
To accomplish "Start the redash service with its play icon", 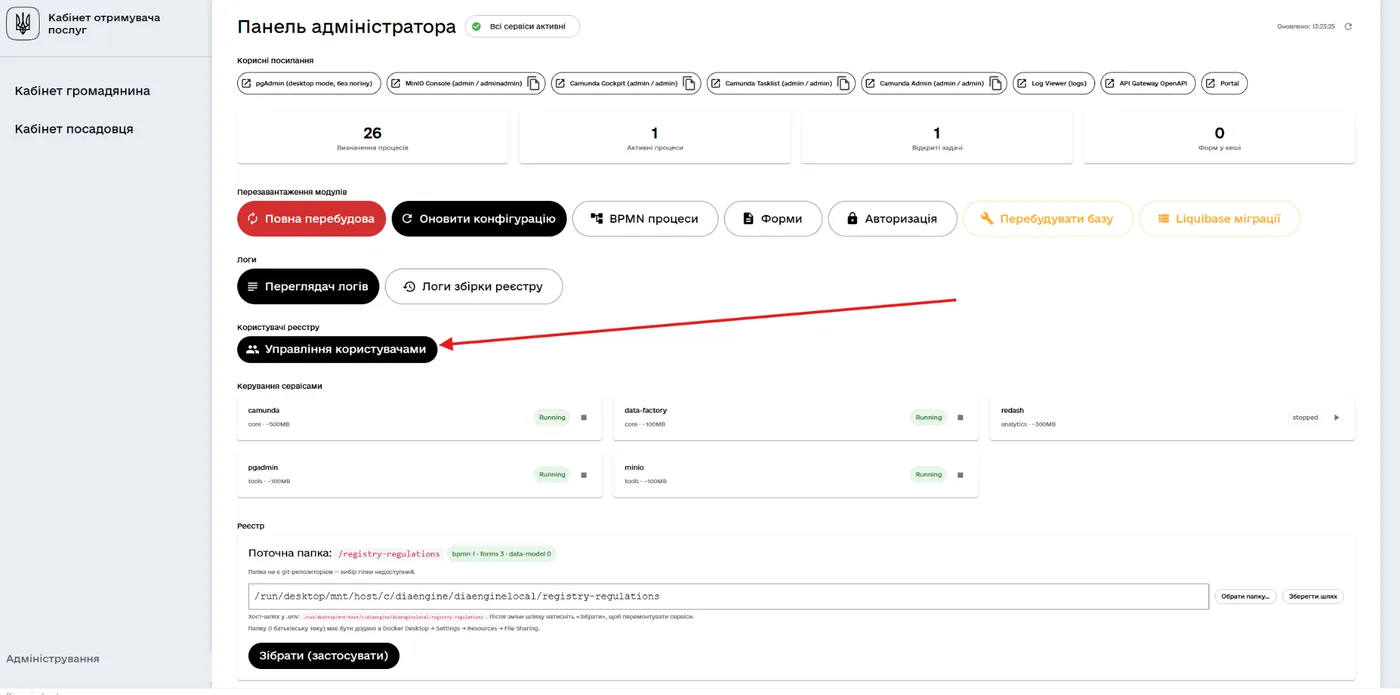I will pyautogui.click(x=1336, y=417).
